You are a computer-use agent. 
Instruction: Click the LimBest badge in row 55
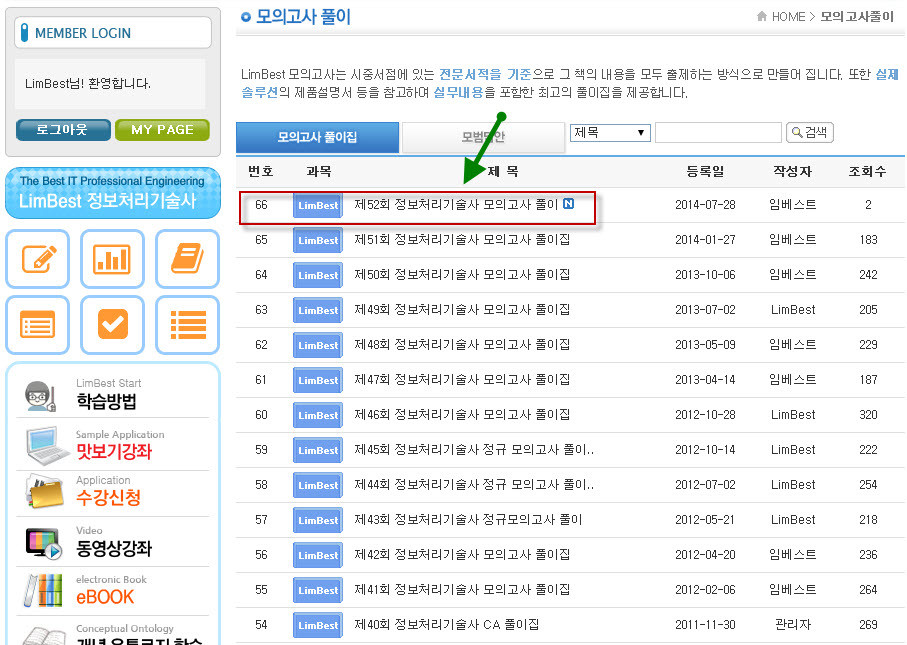tap(318, 590)
